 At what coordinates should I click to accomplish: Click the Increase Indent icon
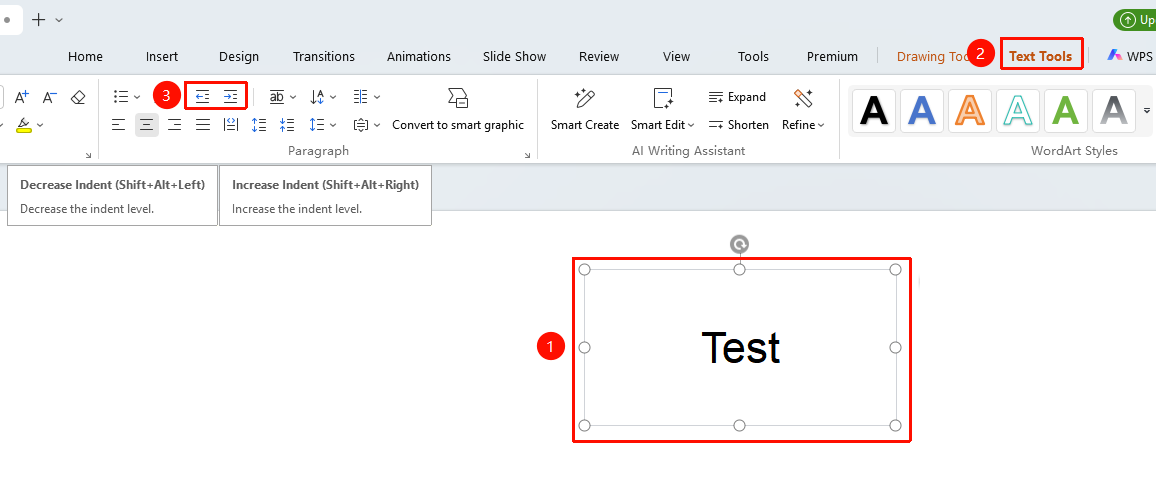[231, 97]
